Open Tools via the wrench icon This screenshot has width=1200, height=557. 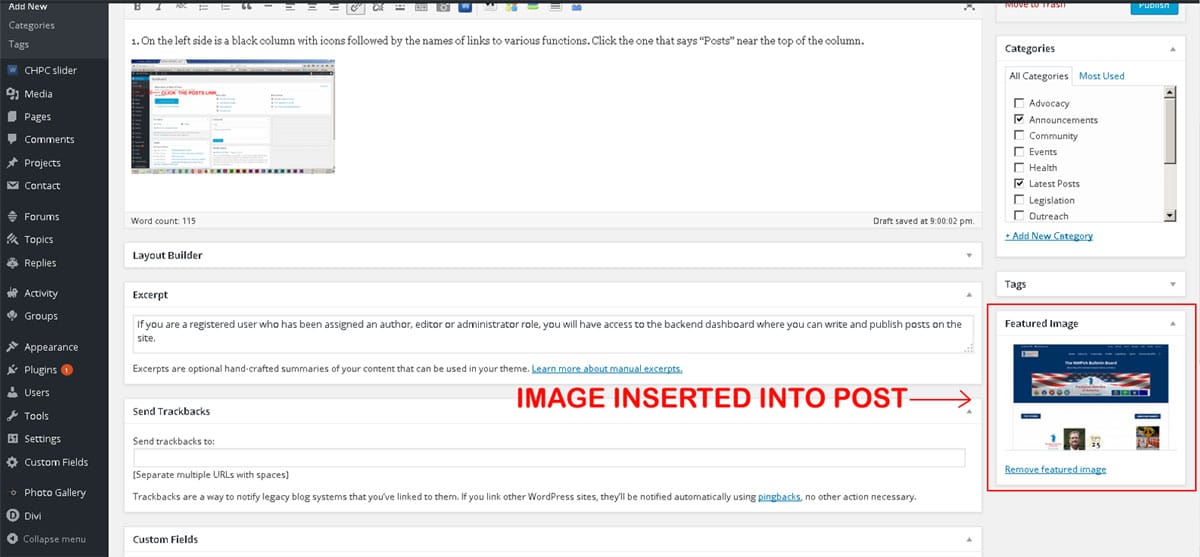point(12,416)
